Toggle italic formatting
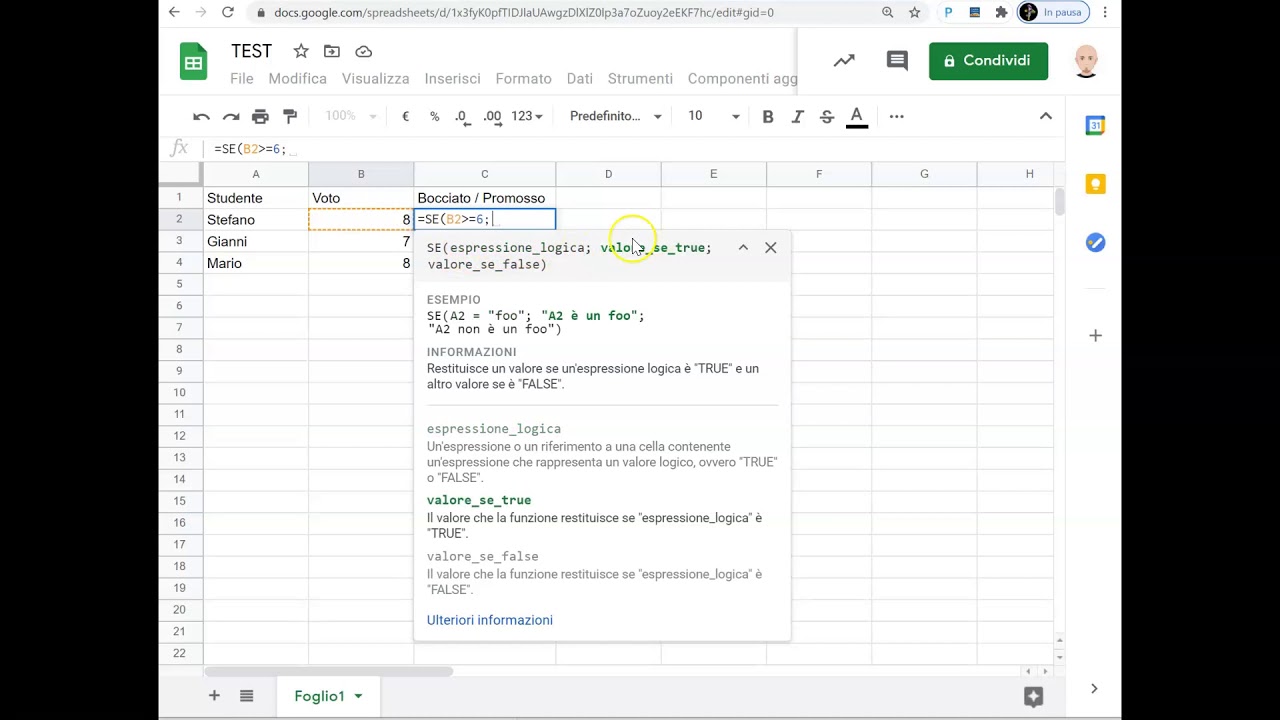This screenshot has width=1280, height=720. [x=797, y=116]
